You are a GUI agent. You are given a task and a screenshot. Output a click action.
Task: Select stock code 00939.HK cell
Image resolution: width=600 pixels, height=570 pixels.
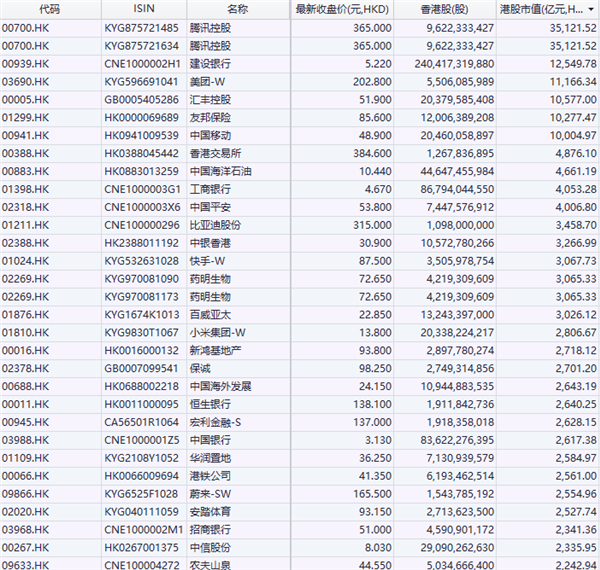[x=26, y=63]
